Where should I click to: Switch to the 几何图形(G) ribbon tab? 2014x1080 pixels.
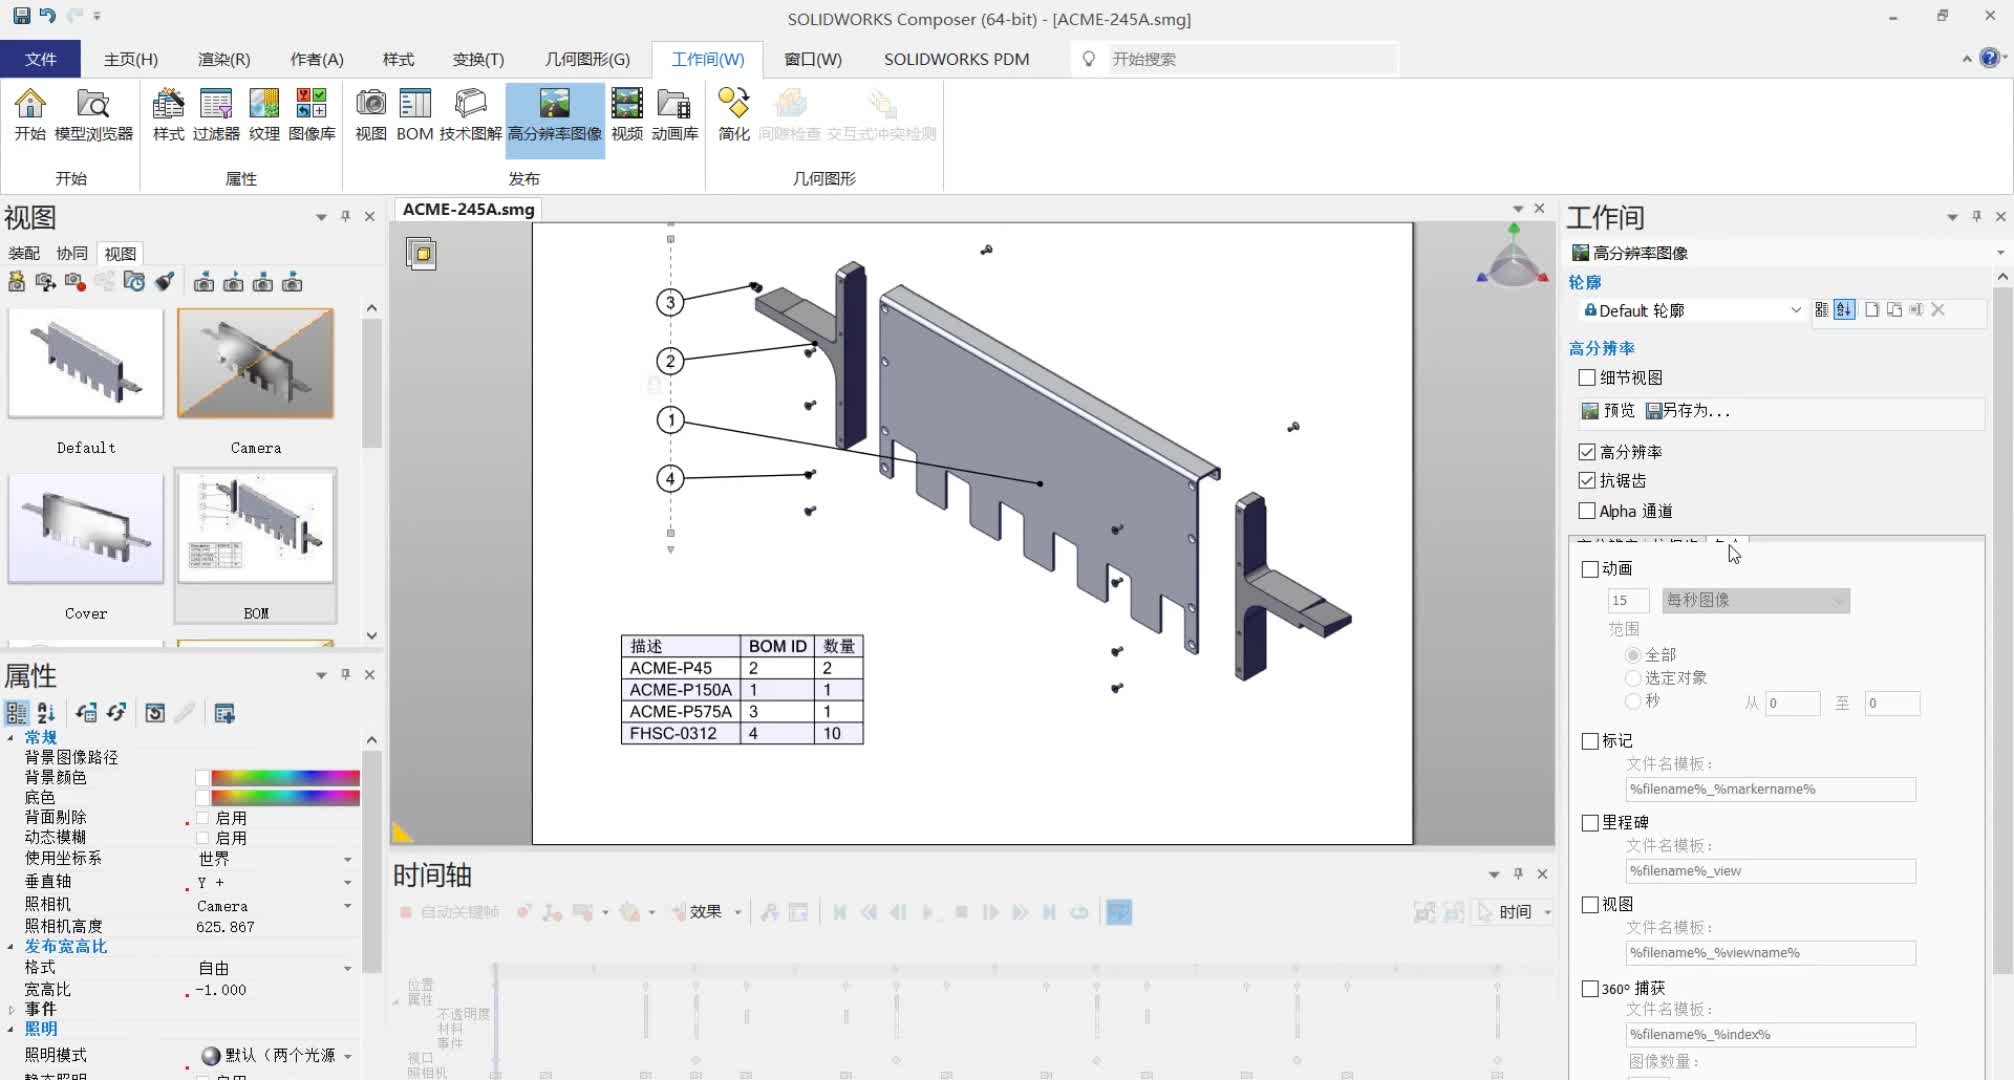(x=587, y=59)
